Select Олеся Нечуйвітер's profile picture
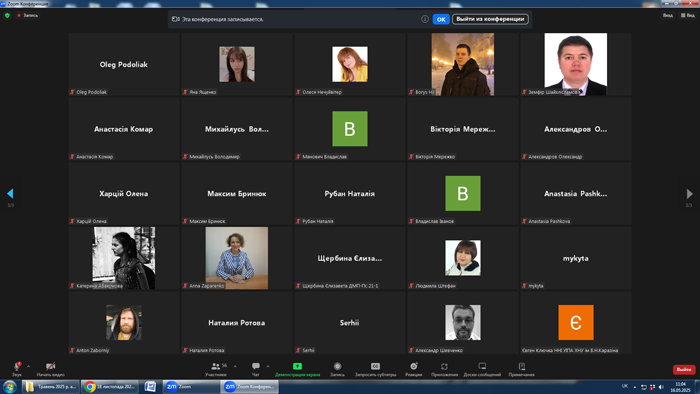700x394 pixels. point(350,64)
